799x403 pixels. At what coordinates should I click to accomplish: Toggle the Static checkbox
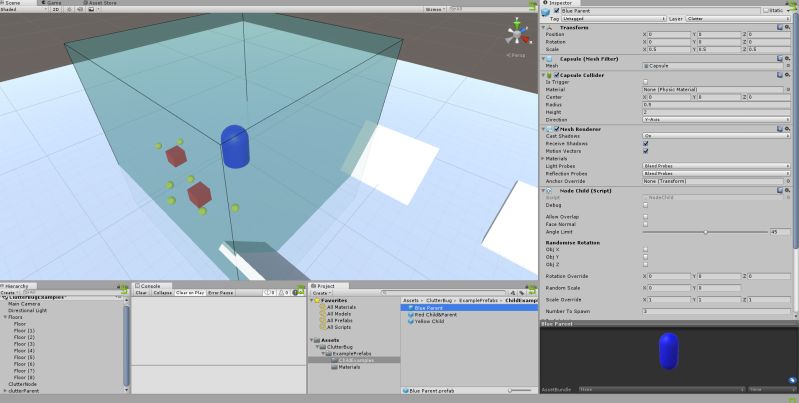[x=766, y=11]
